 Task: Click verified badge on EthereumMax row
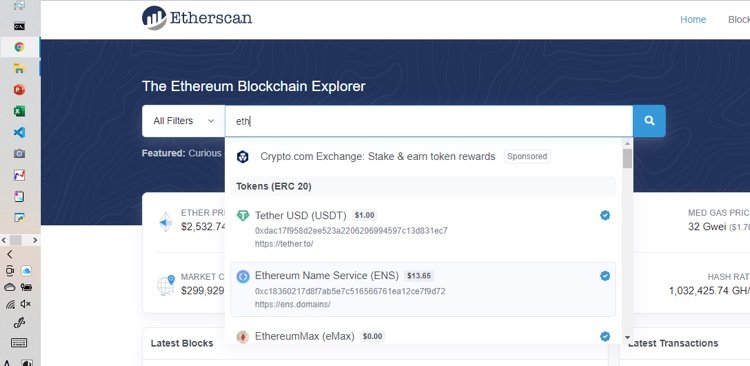[605, 337]
